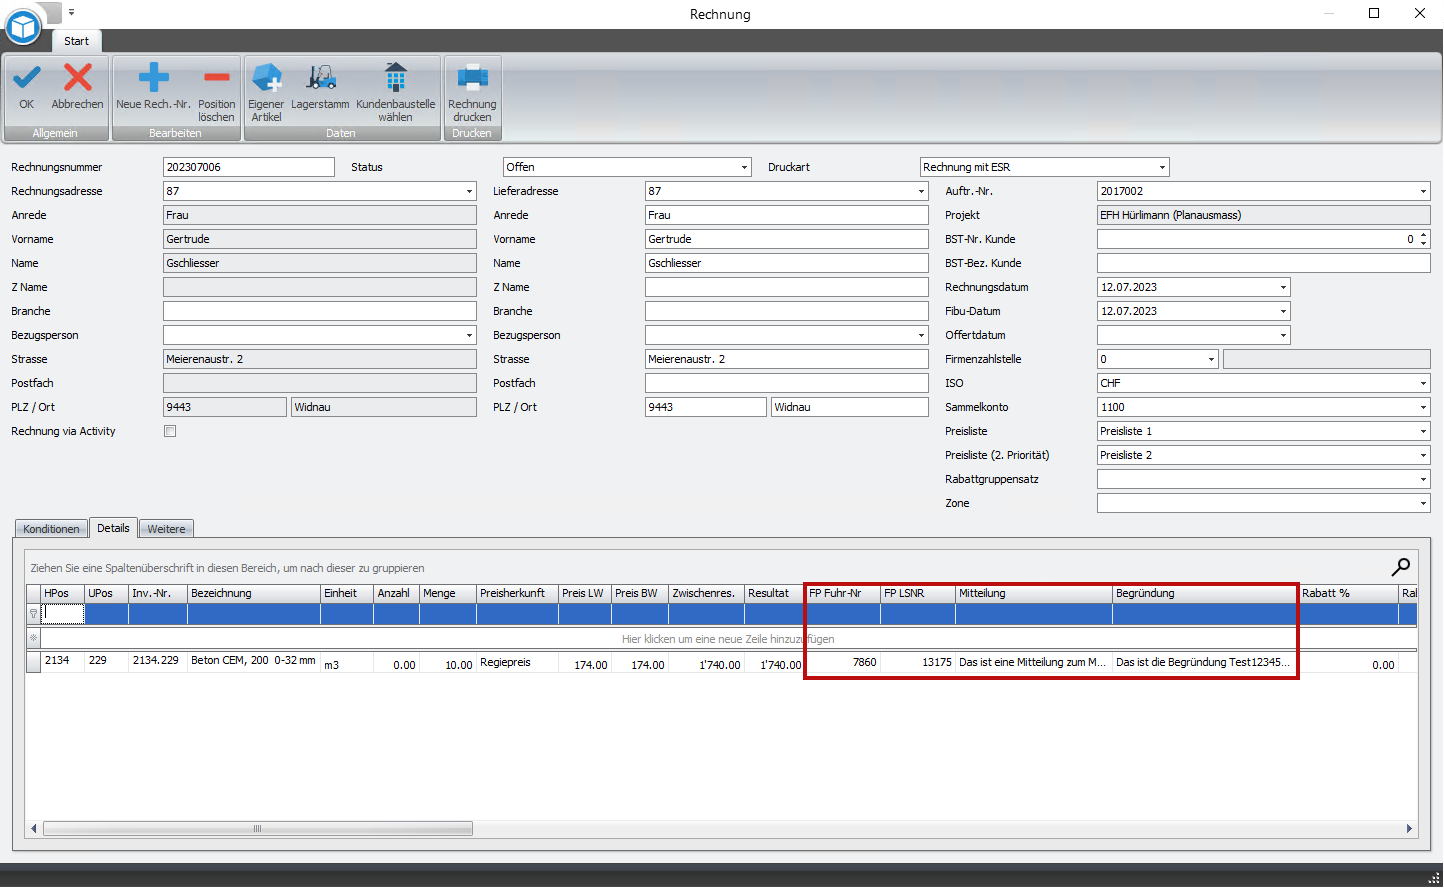Switch to the Weitere tab
Viewport: 1444px width, 888px height.
[x=166, y=529]
